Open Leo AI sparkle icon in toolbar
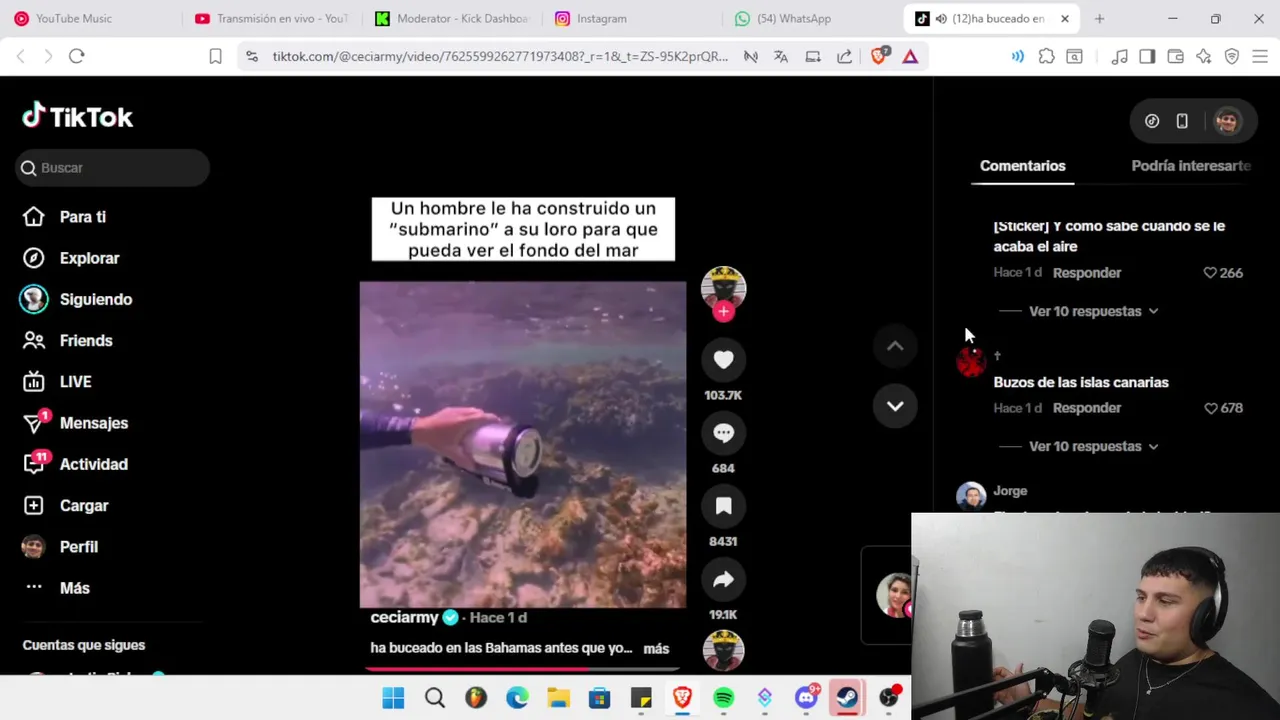 [1204, 57]
